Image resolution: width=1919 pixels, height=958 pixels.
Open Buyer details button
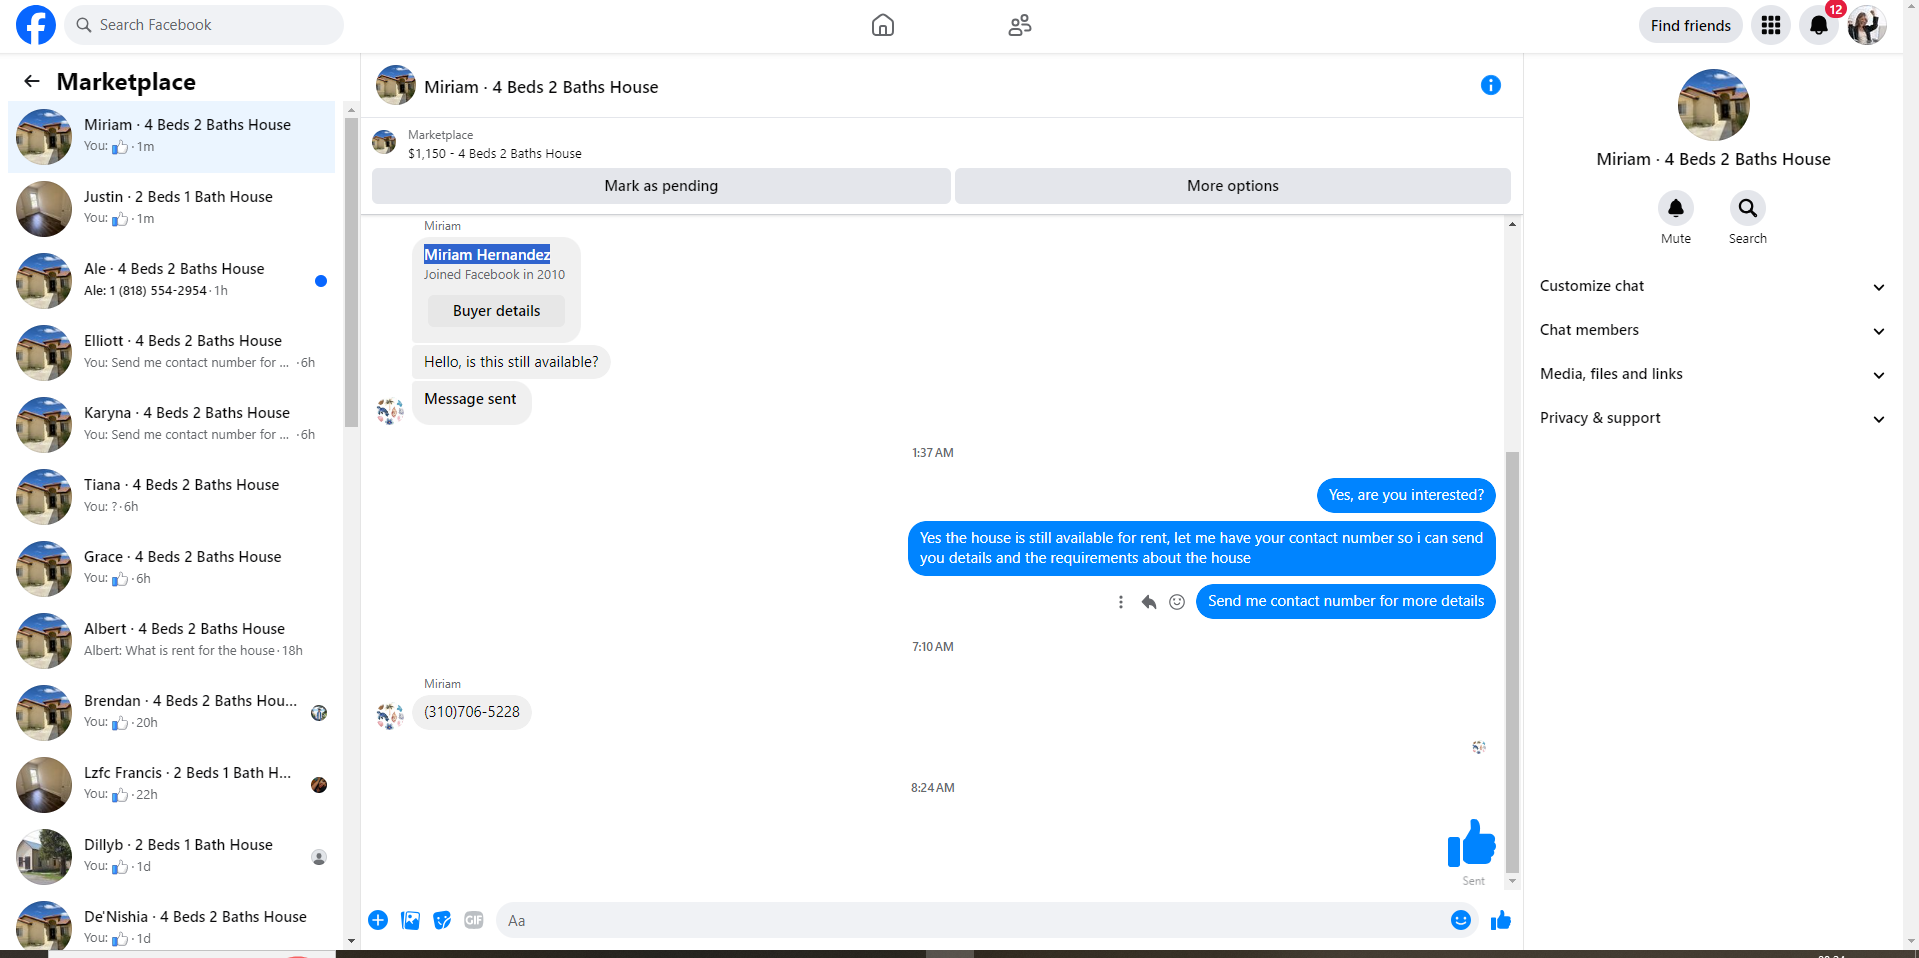point(496,311)
